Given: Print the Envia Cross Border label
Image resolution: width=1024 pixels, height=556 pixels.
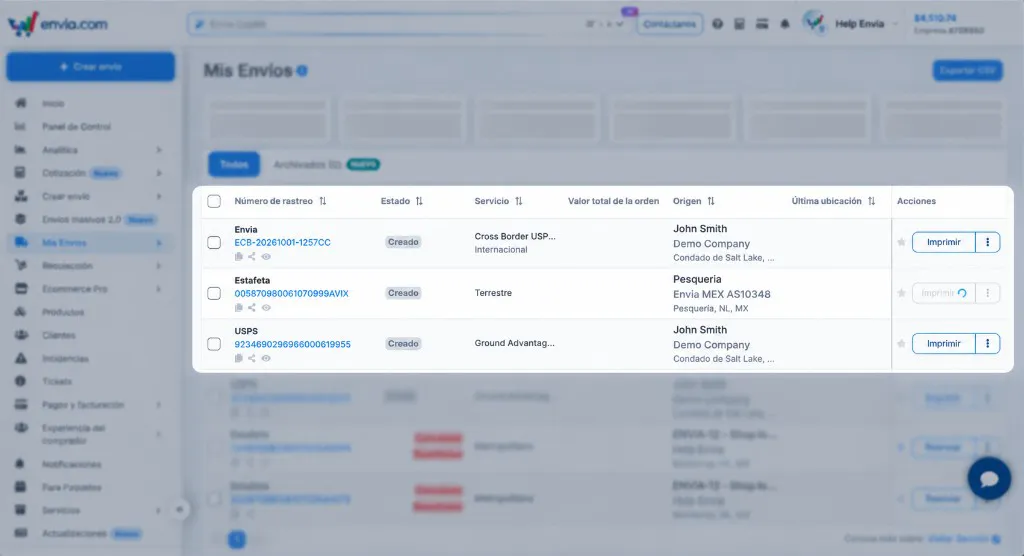Looking at the screenshot, I should [944, 242].
